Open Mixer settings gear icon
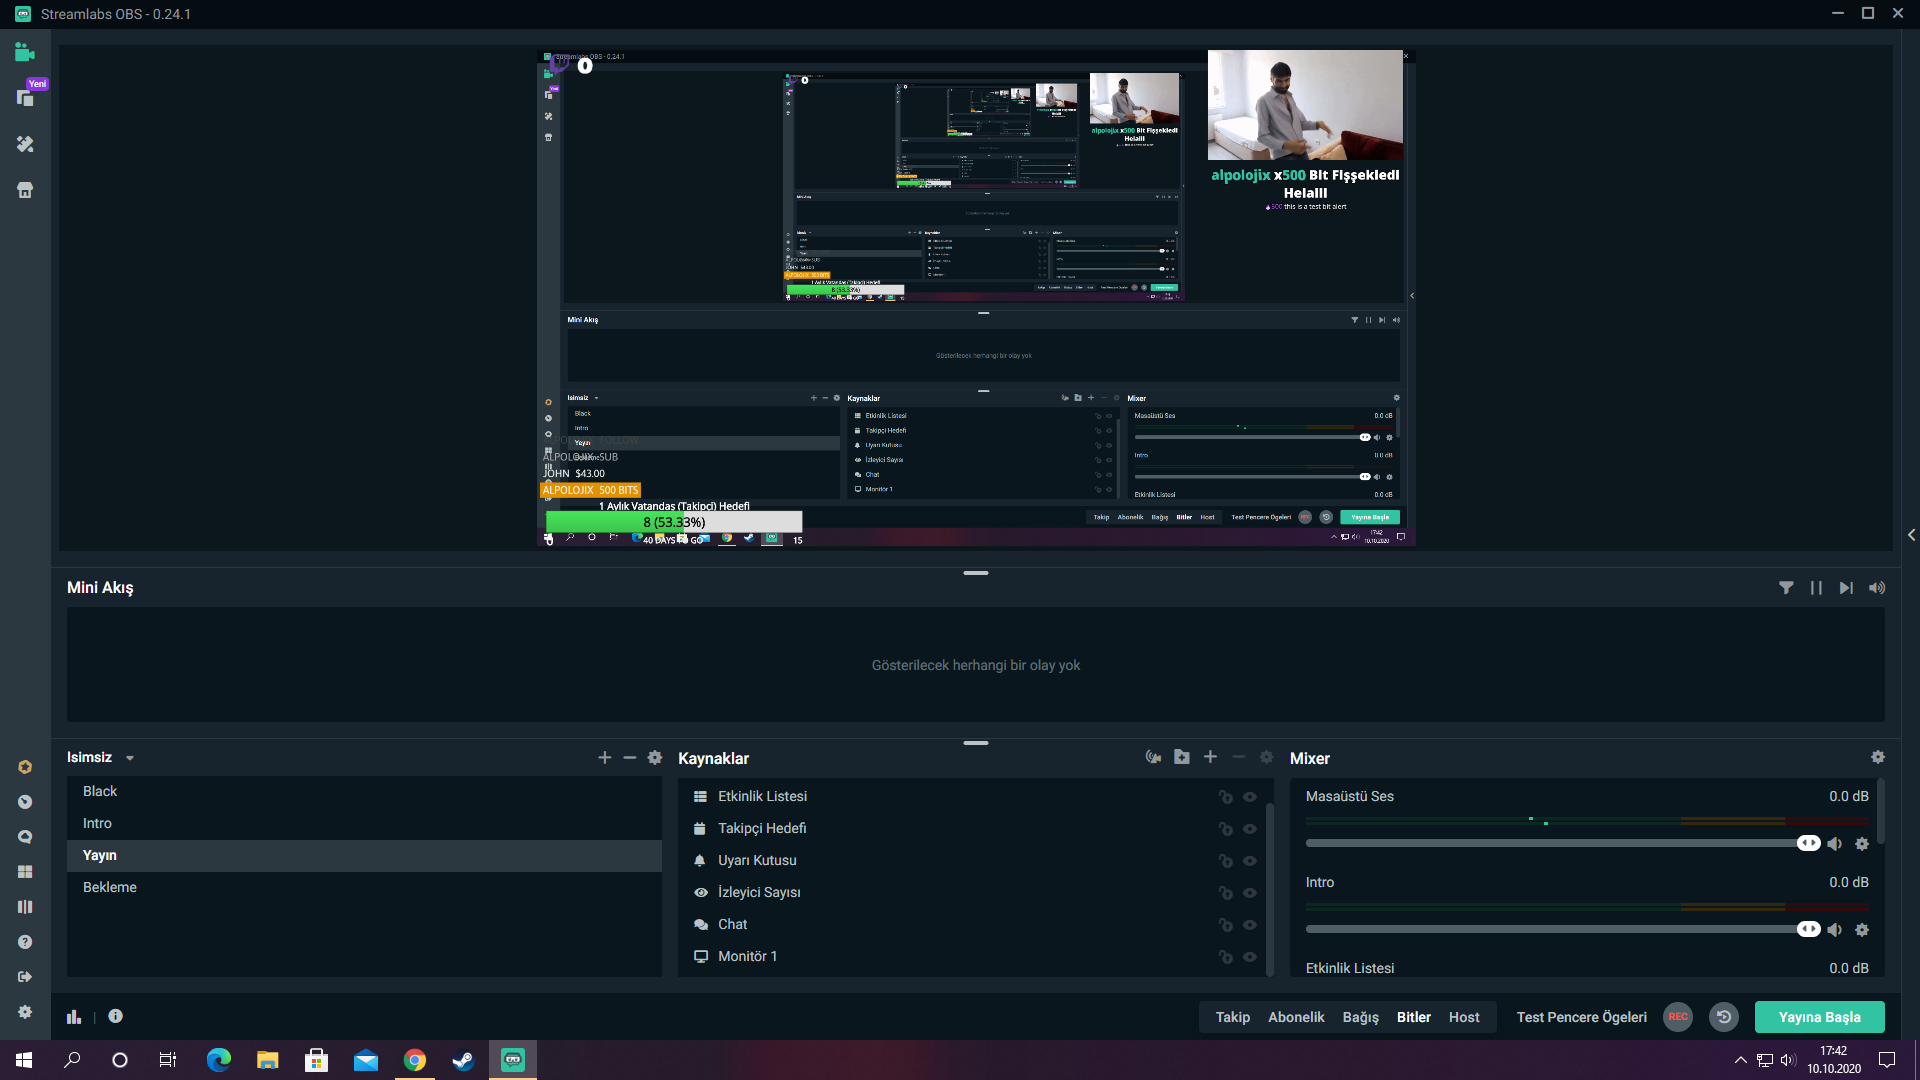 click(x=1877, y=757)
